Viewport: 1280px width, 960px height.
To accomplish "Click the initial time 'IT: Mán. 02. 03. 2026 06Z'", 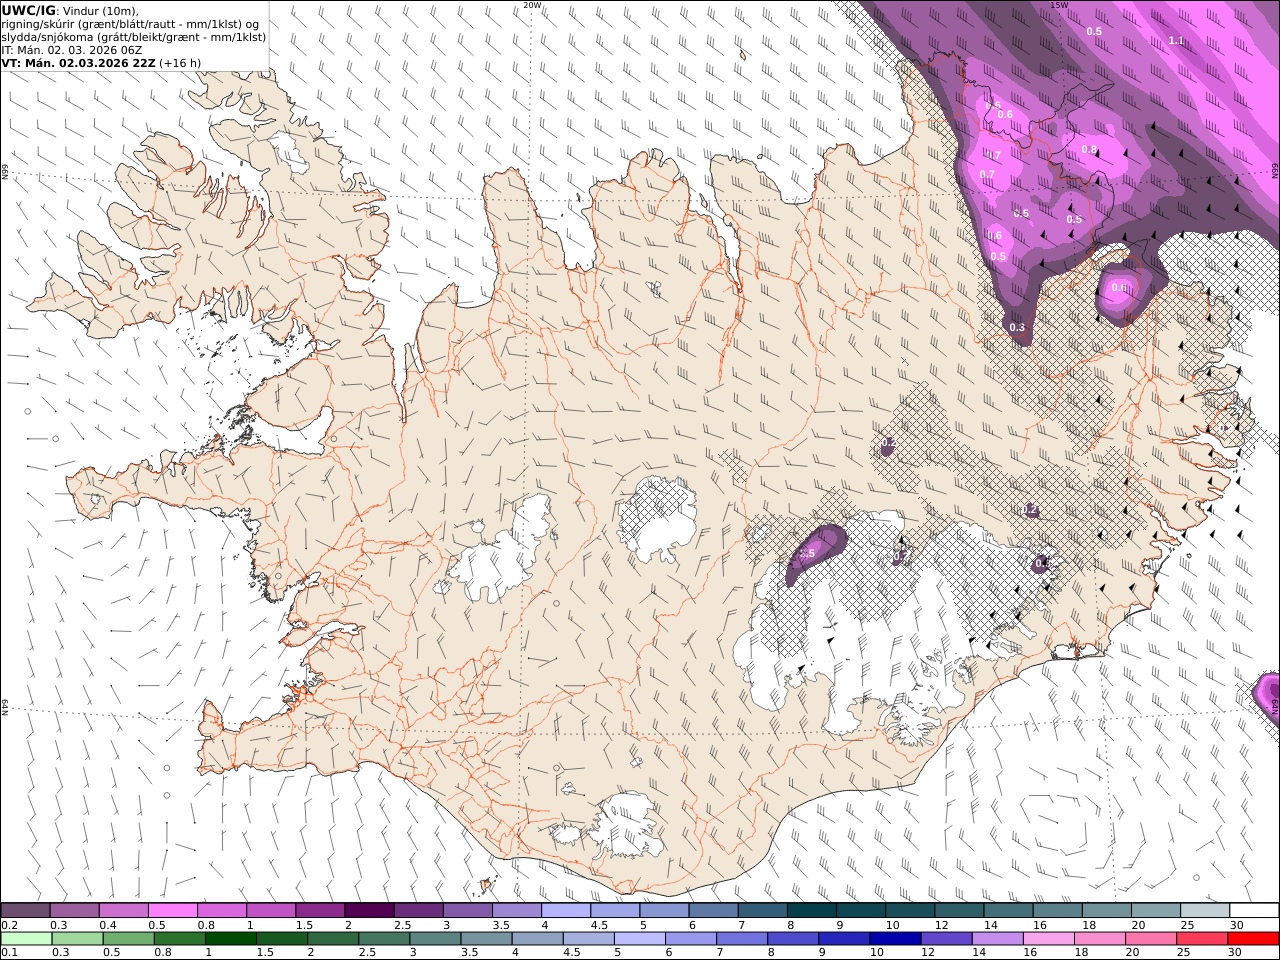I will pyautogui.click(x=71, y=50).
